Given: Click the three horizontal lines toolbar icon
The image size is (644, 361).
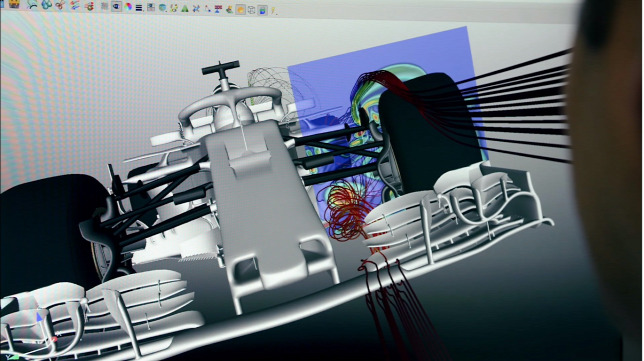Looking at the screenshot, I should click(x=139, y=8).
